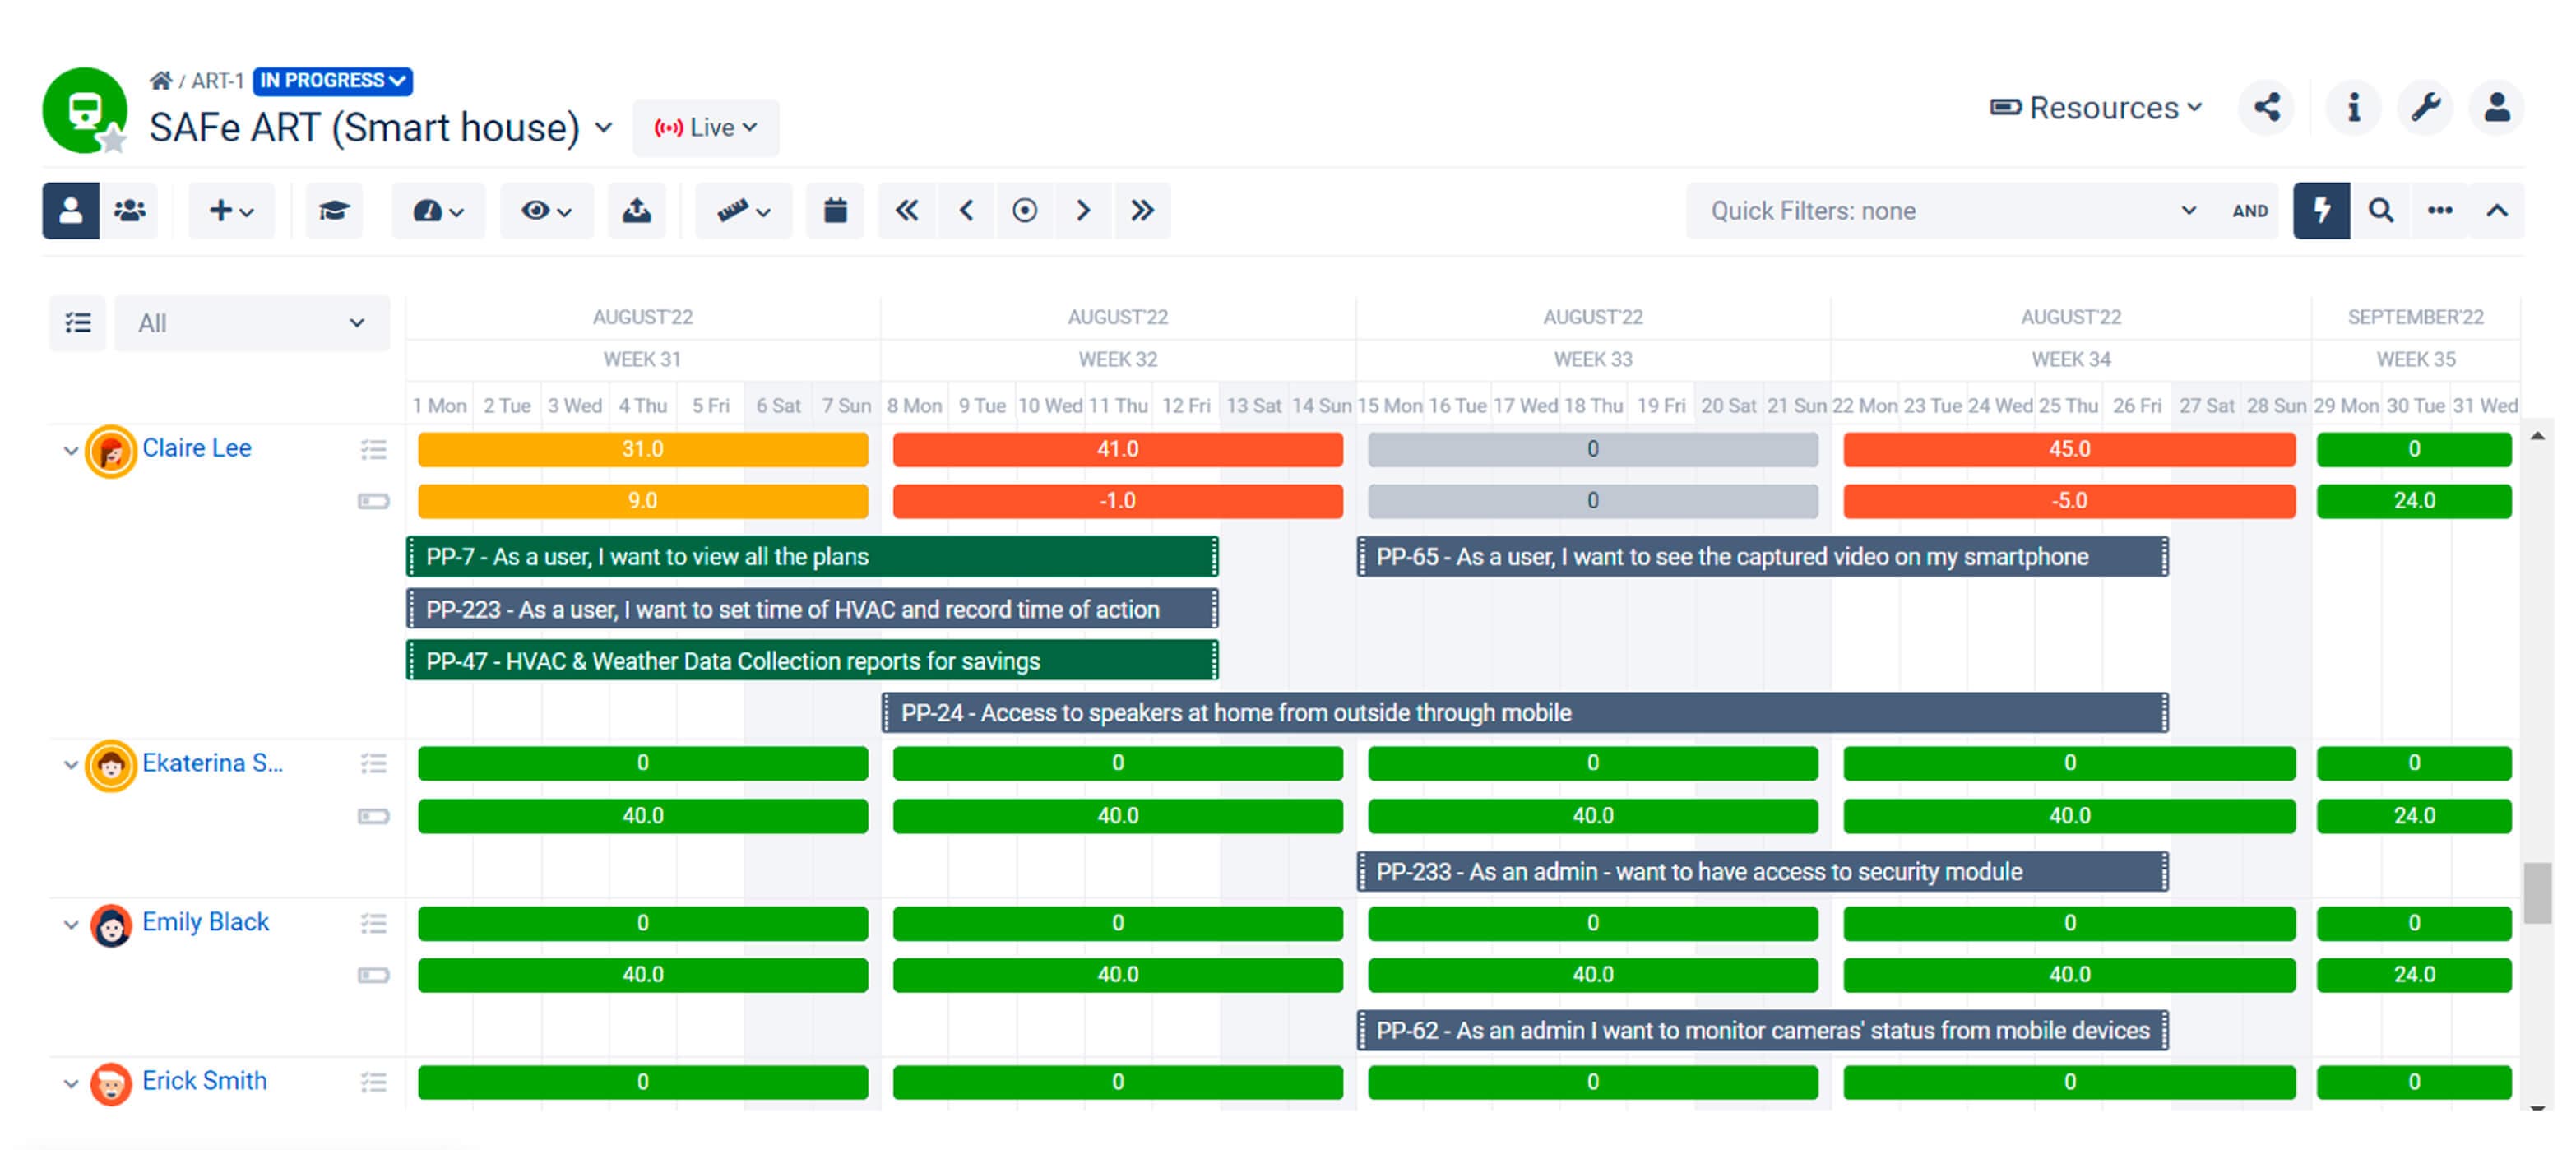The width and height of the screenshot is (2576, 1150).
Task: Click the graduation cap skills icon
Action: (334, 210)
